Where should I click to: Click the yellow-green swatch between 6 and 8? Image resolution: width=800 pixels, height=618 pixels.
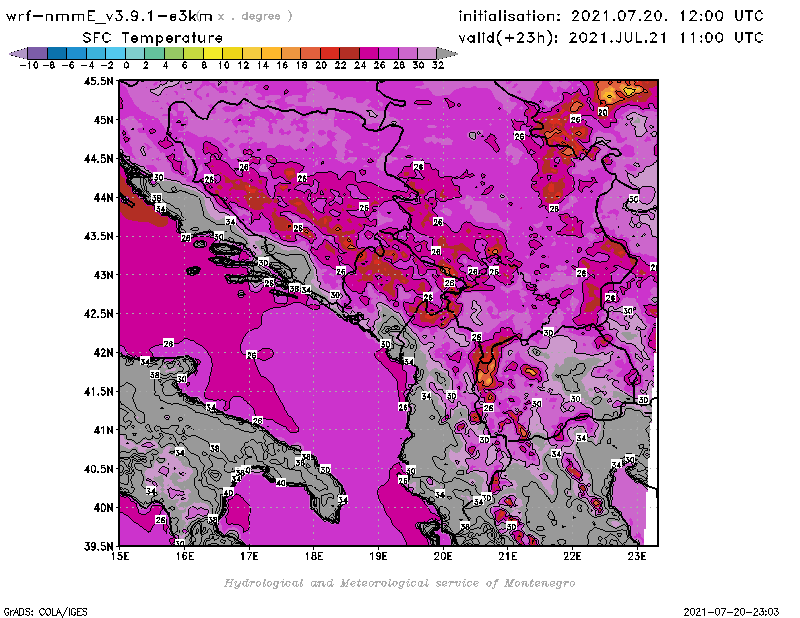(193, 53)
